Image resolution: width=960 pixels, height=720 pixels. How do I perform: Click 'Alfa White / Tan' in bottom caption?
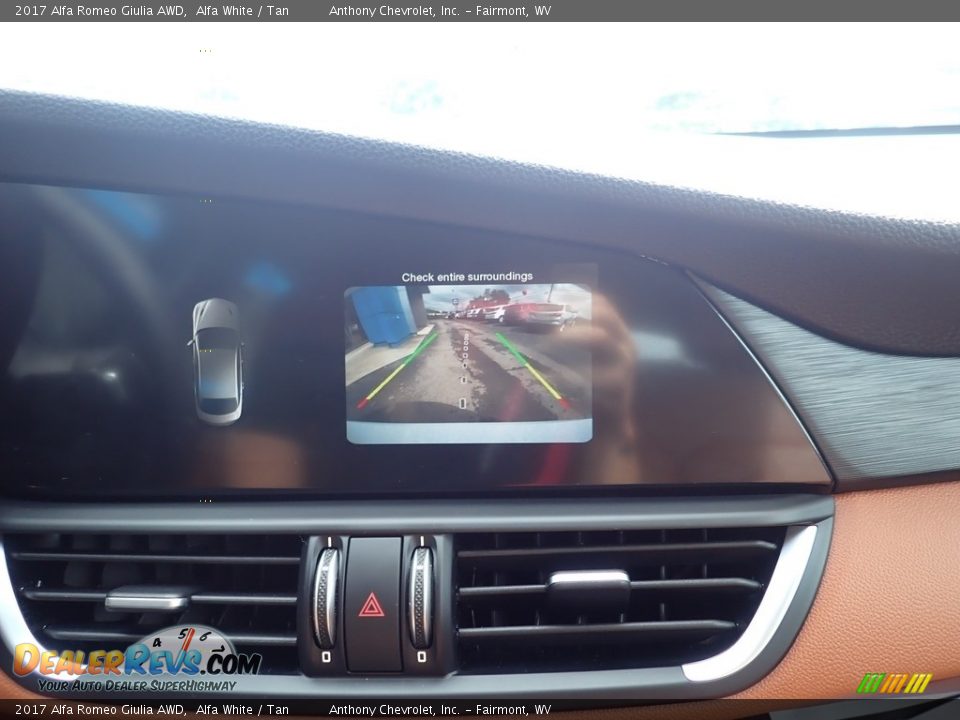pyautogui.click(x=242, y=710)
